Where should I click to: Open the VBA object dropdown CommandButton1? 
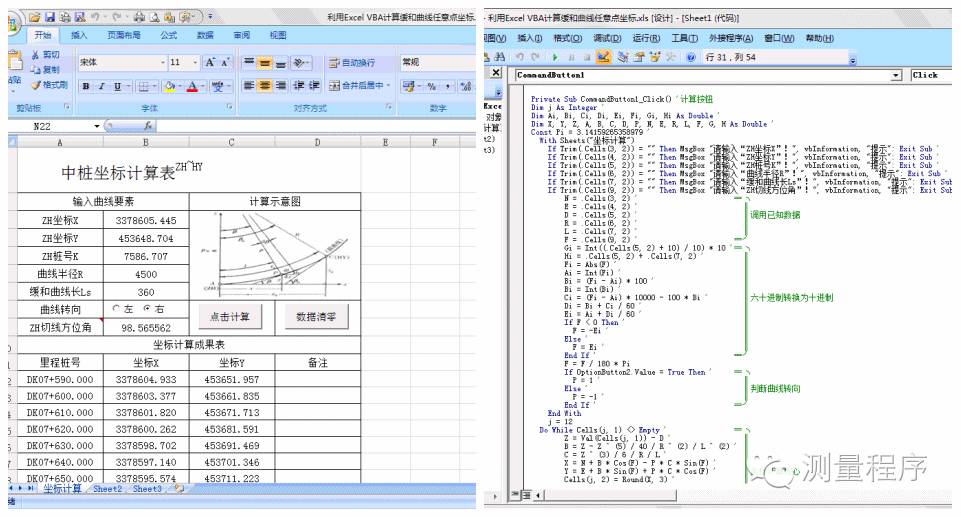coord(896,75)
